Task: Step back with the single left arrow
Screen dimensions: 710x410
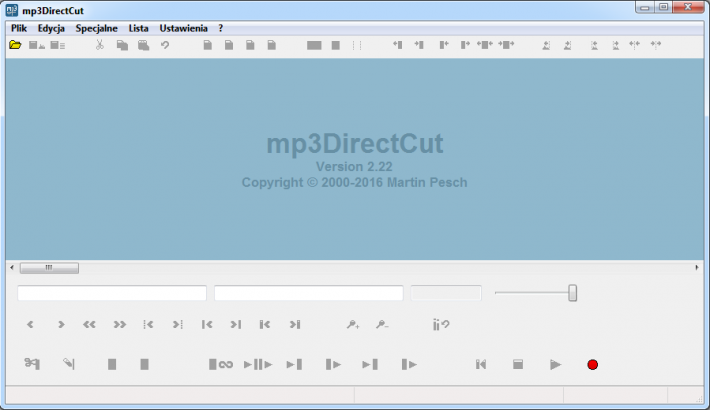Action: click(30, 324)
